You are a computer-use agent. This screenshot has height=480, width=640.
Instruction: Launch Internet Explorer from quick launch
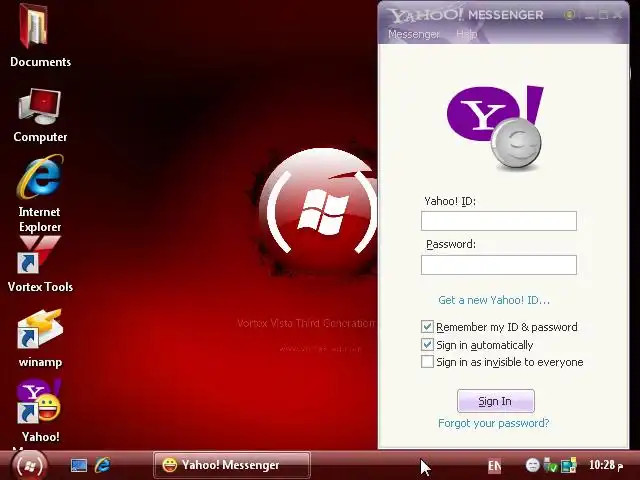click(102, 465)
